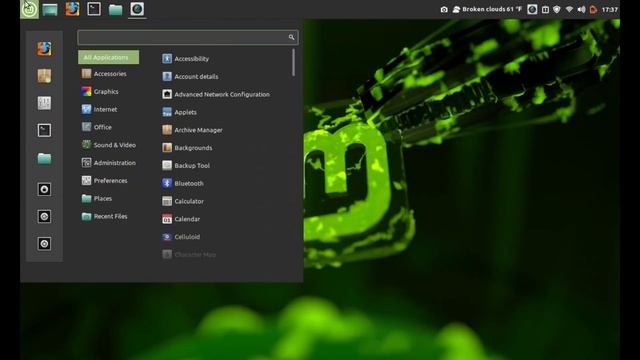
Task: Open the Files folder in the favorites sidebar
Action: pyautogui.click(x=44, y=158)
